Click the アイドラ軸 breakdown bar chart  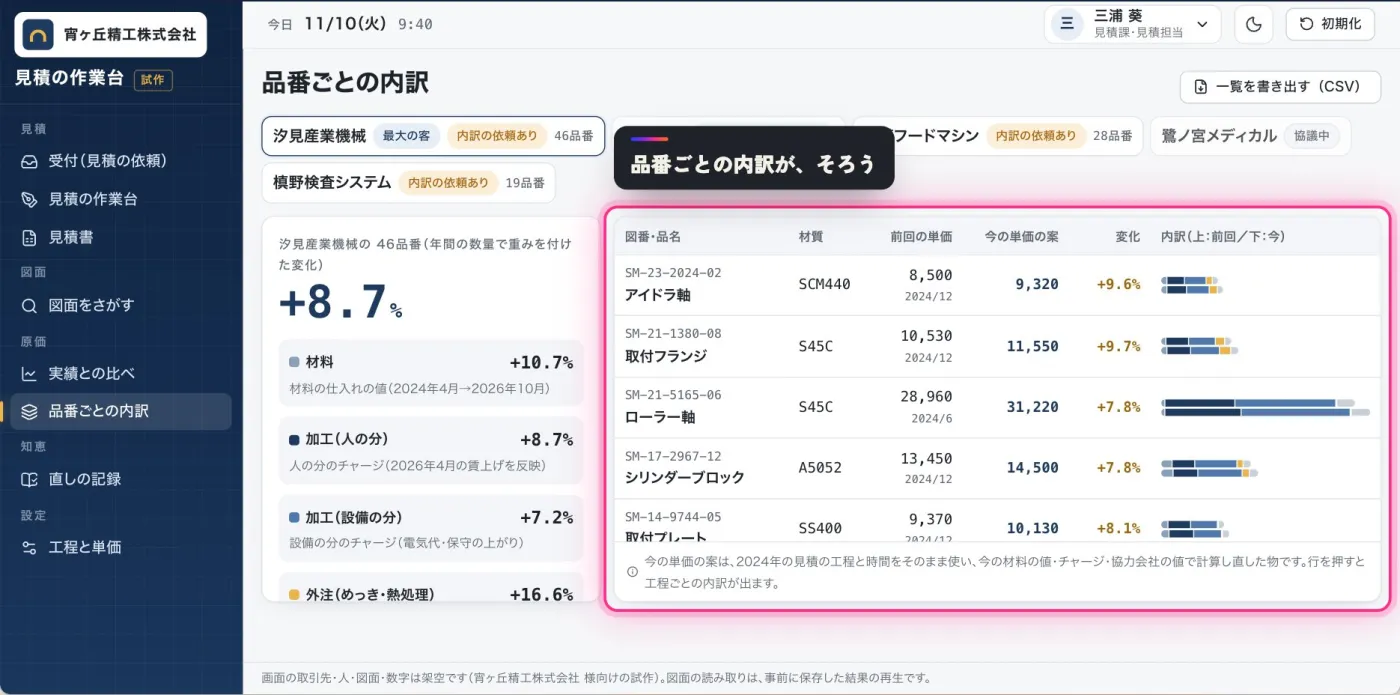point(1191,285)
